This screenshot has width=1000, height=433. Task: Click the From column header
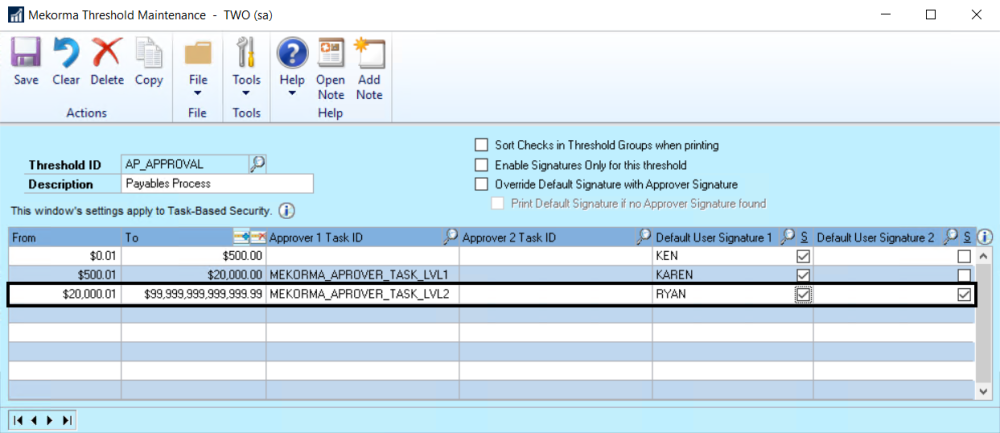tap(65, 237)
